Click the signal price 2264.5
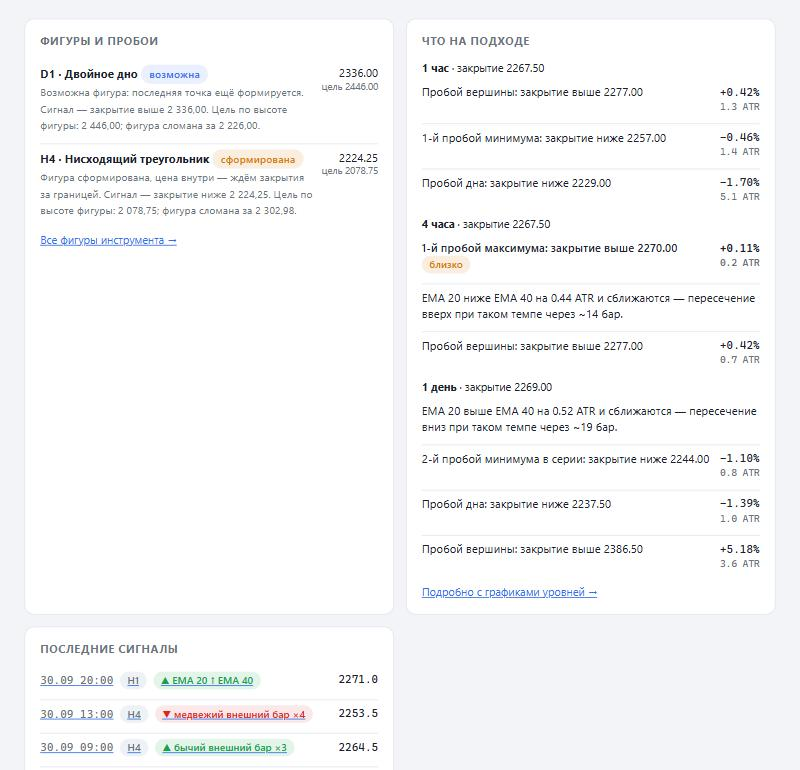Screen dimensions: 800x770 pyautogui.click(x=358, y=748)
